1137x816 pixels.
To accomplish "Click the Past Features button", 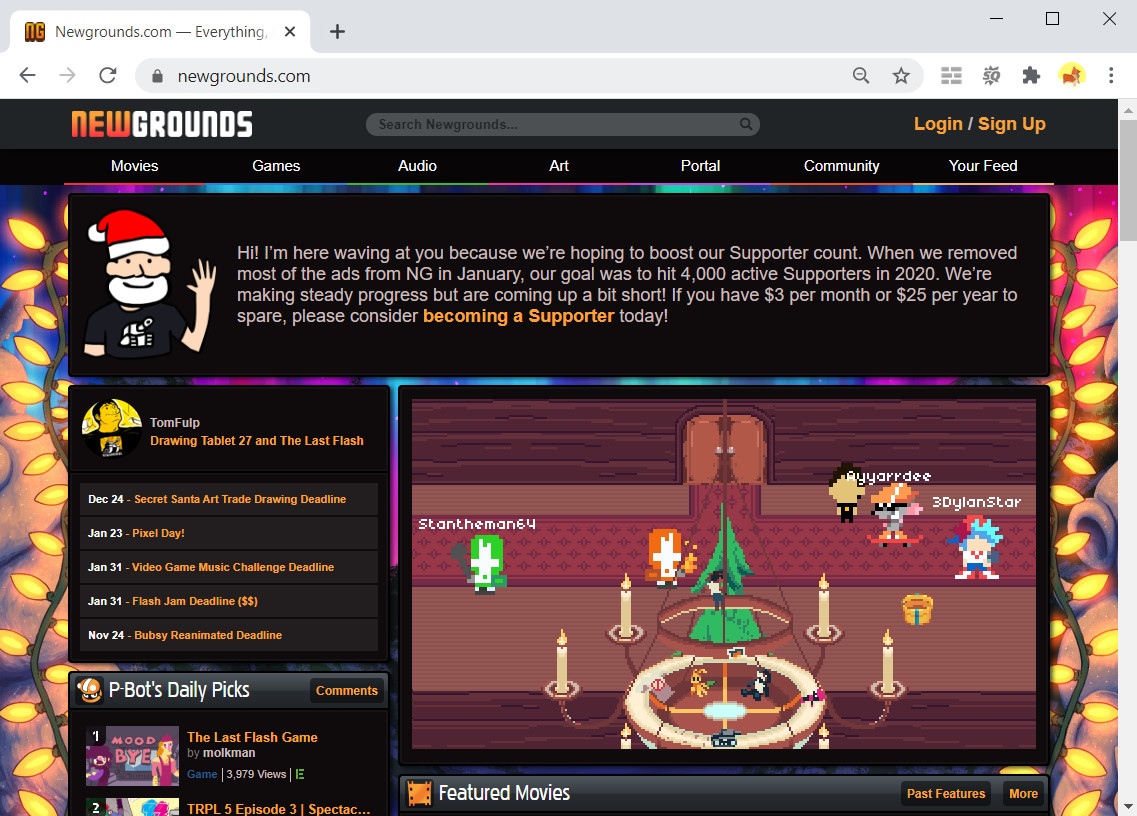I will coord(946,794).
